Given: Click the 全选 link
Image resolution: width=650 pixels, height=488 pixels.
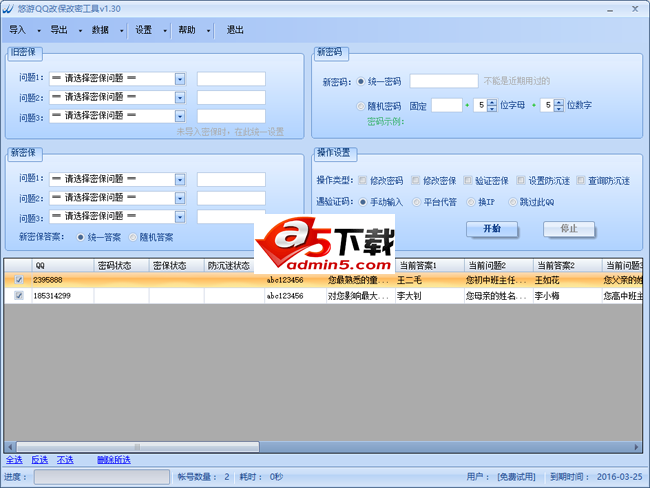Looking at the screenshot, I should (x=14, y=460).
